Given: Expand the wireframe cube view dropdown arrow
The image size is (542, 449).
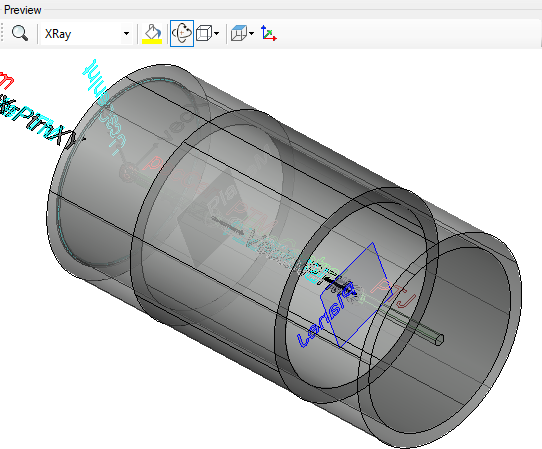Looking at the screenshot, I should (216, 34).
